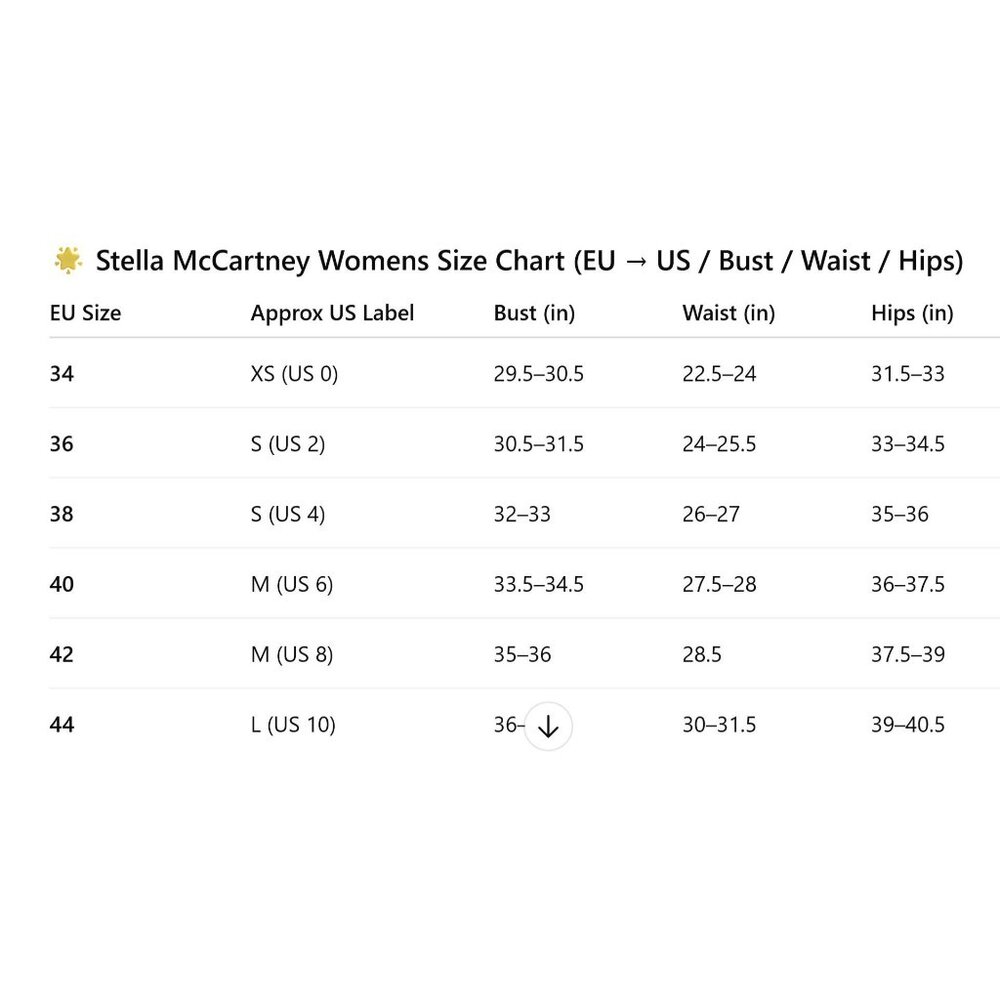Select the Approx US Label header

point(332,313)
